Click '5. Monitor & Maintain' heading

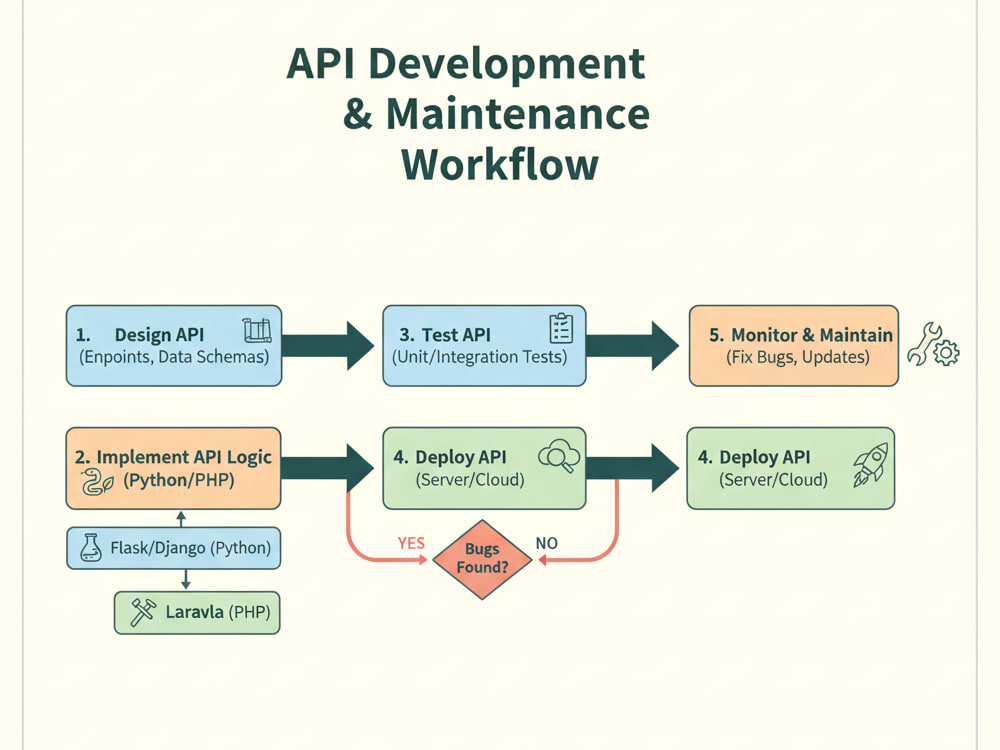(801, 335)
